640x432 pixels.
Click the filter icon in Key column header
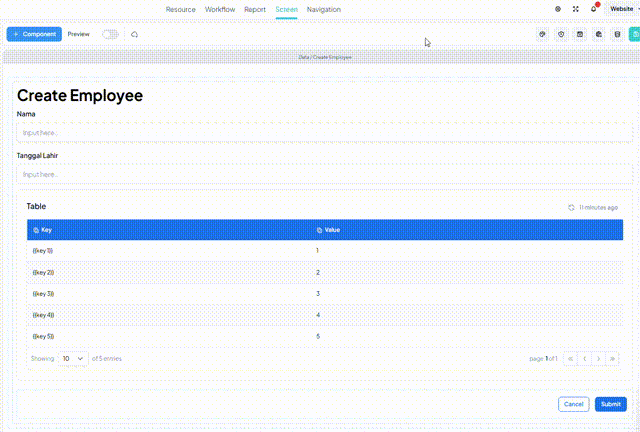tap(36, 230)
